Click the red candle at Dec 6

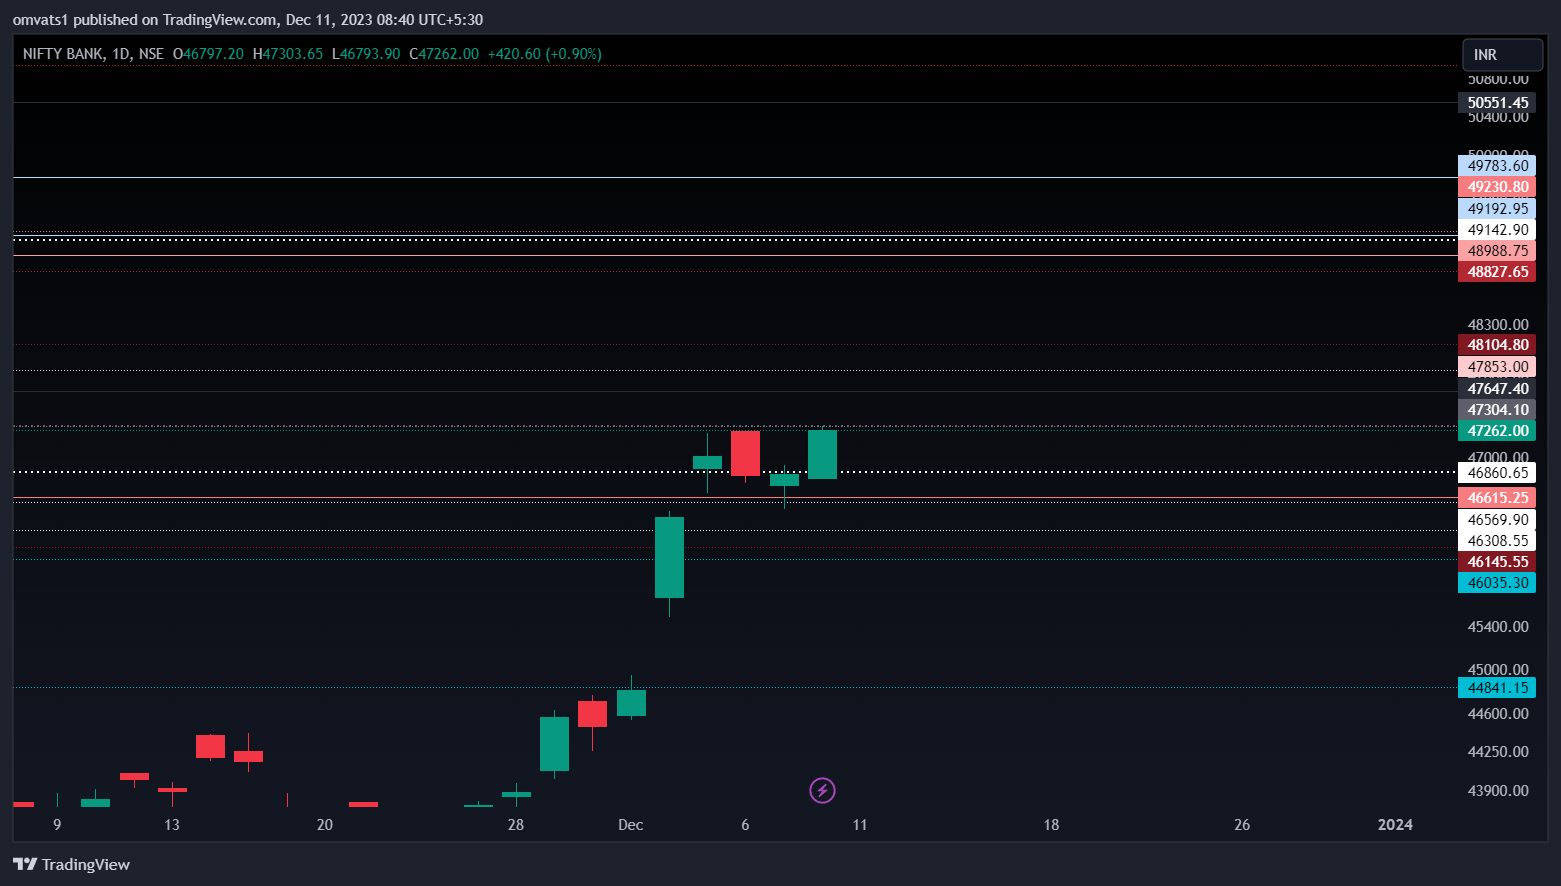coord(745,453)
